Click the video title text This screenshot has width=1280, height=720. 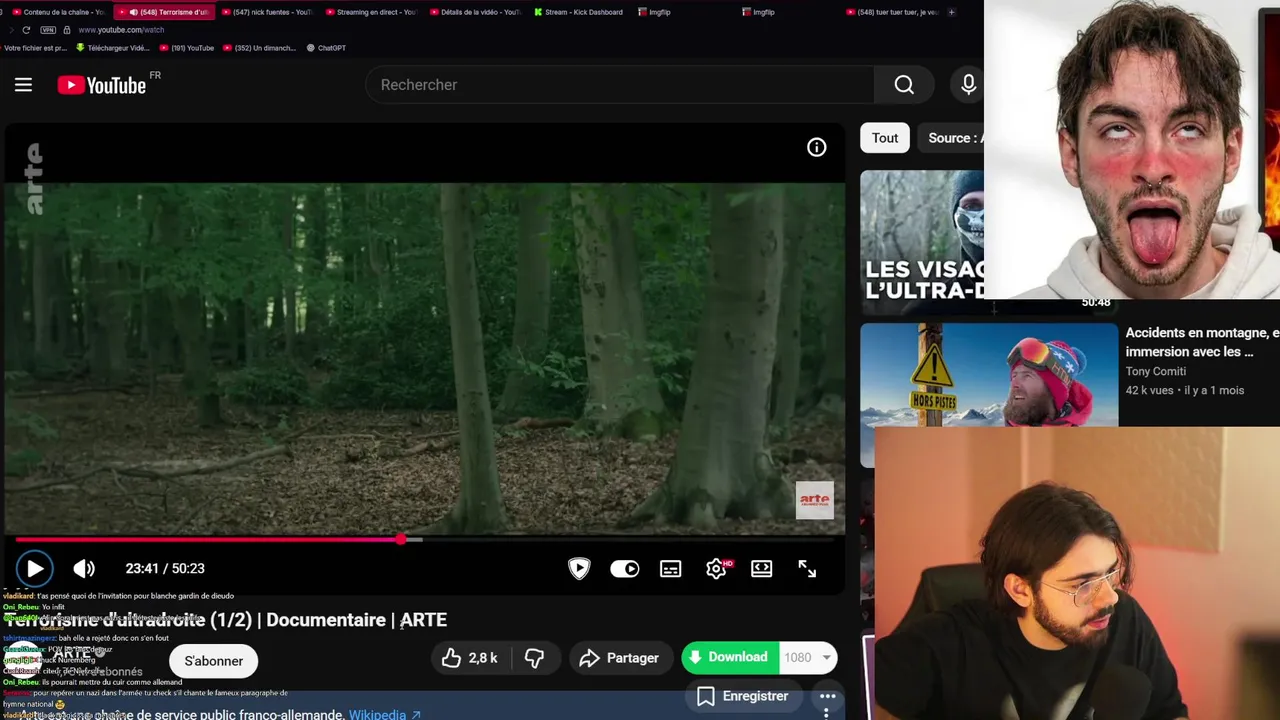click(x=226, y=620)
